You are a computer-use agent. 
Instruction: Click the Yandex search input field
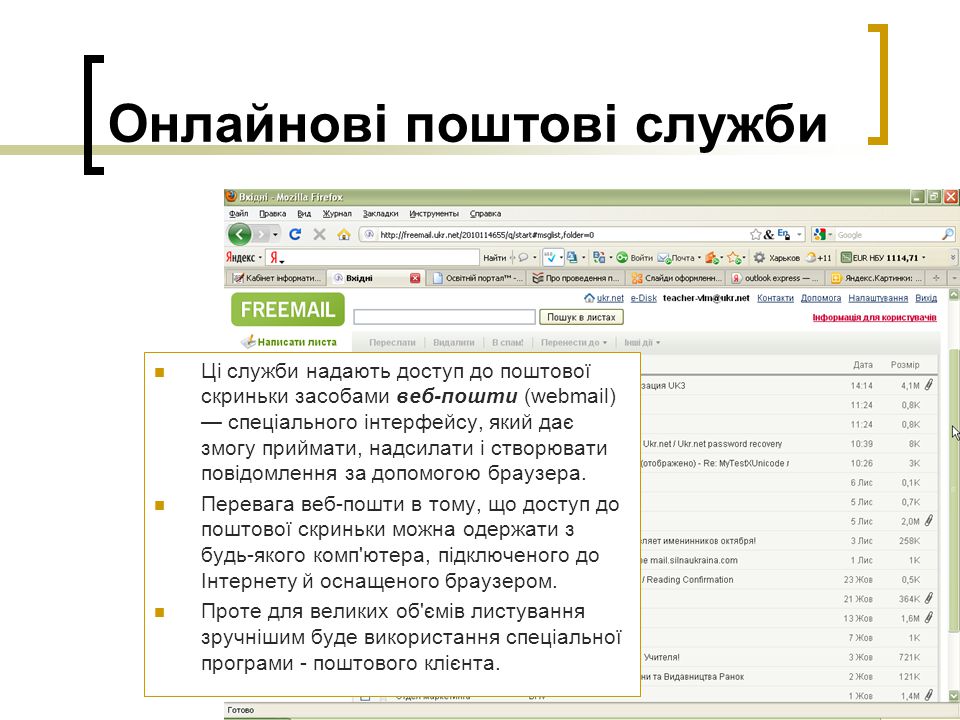pos(373,258)
